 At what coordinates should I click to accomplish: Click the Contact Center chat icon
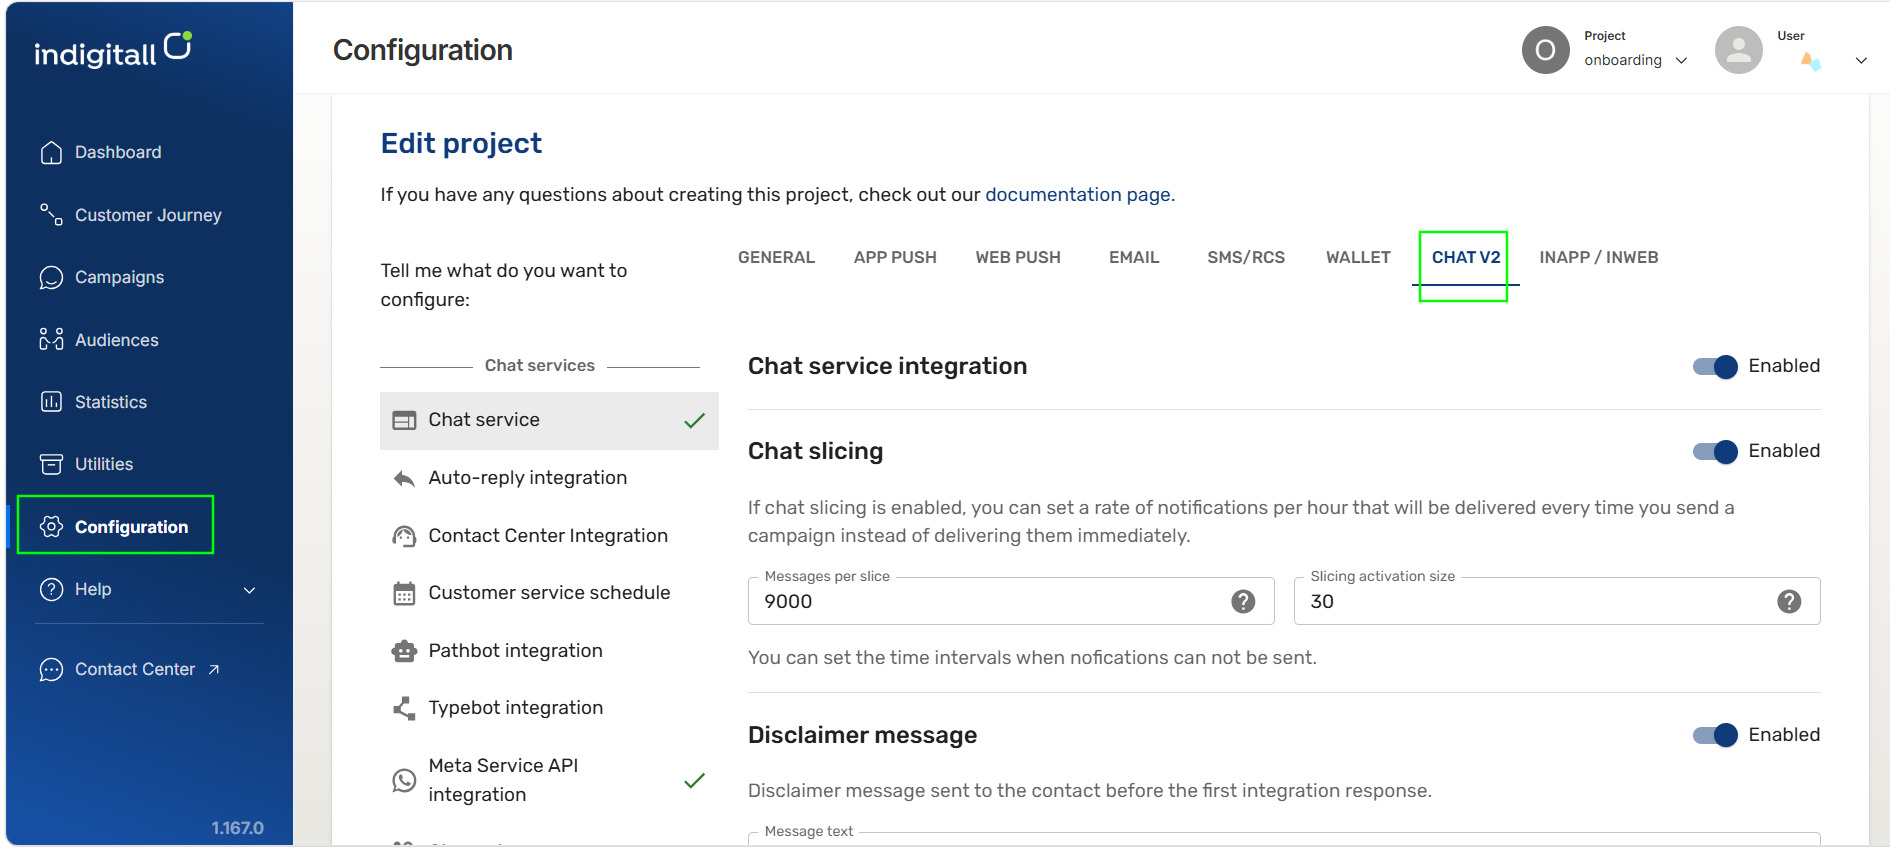tap(51, 669)
